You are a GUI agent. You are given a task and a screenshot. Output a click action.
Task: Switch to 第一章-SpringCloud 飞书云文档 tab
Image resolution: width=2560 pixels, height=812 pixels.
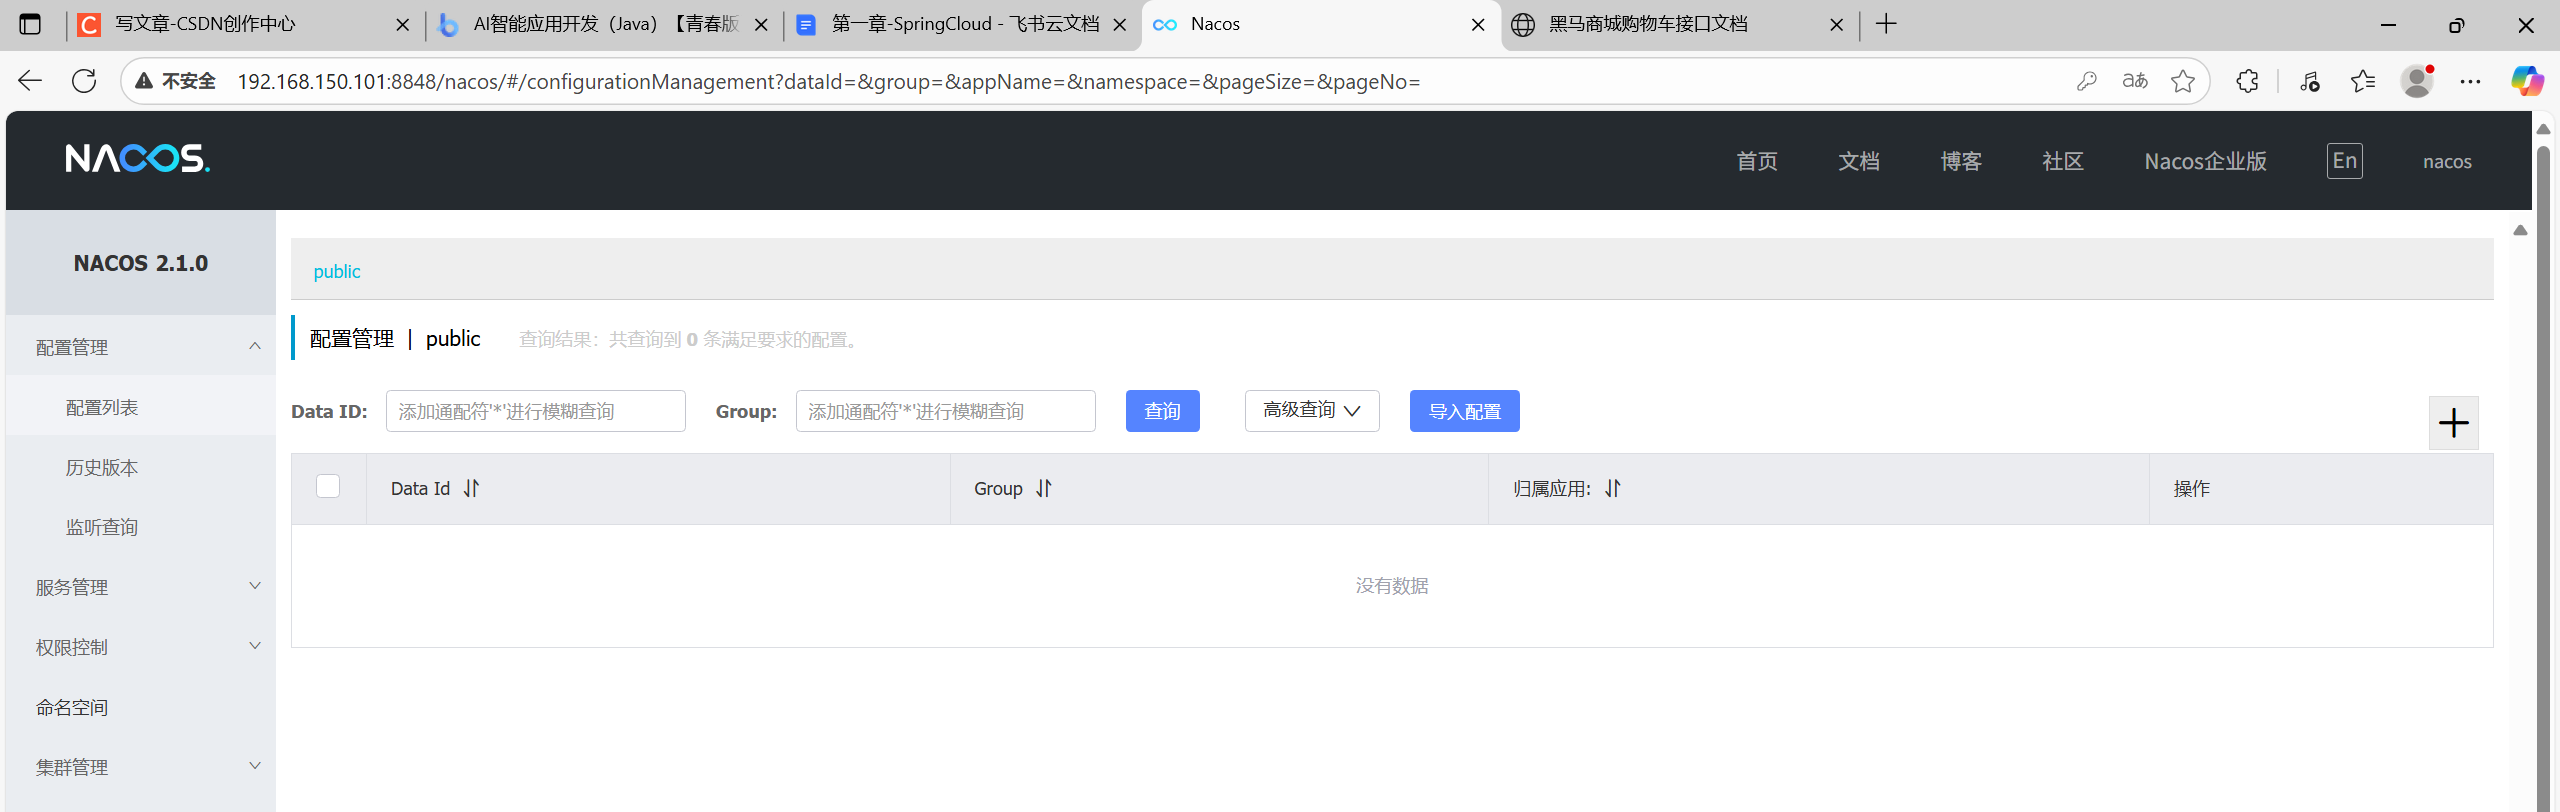pyautogui.click(x=960, y=25)
